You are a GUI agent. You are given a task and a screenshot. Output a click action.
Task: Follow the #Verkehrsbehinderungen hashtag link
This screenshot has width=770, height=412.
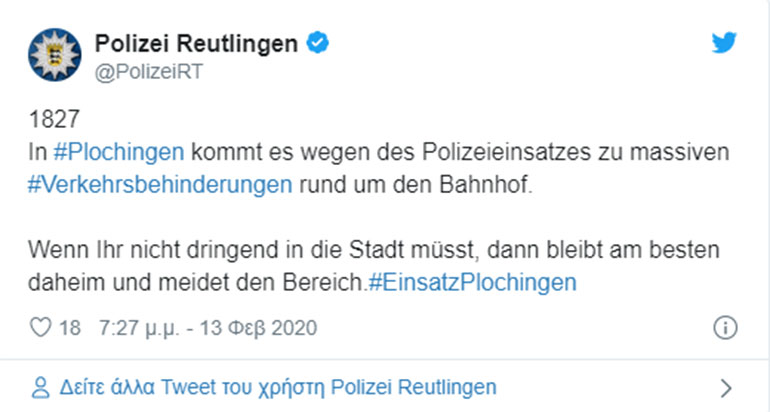point(162,186)
